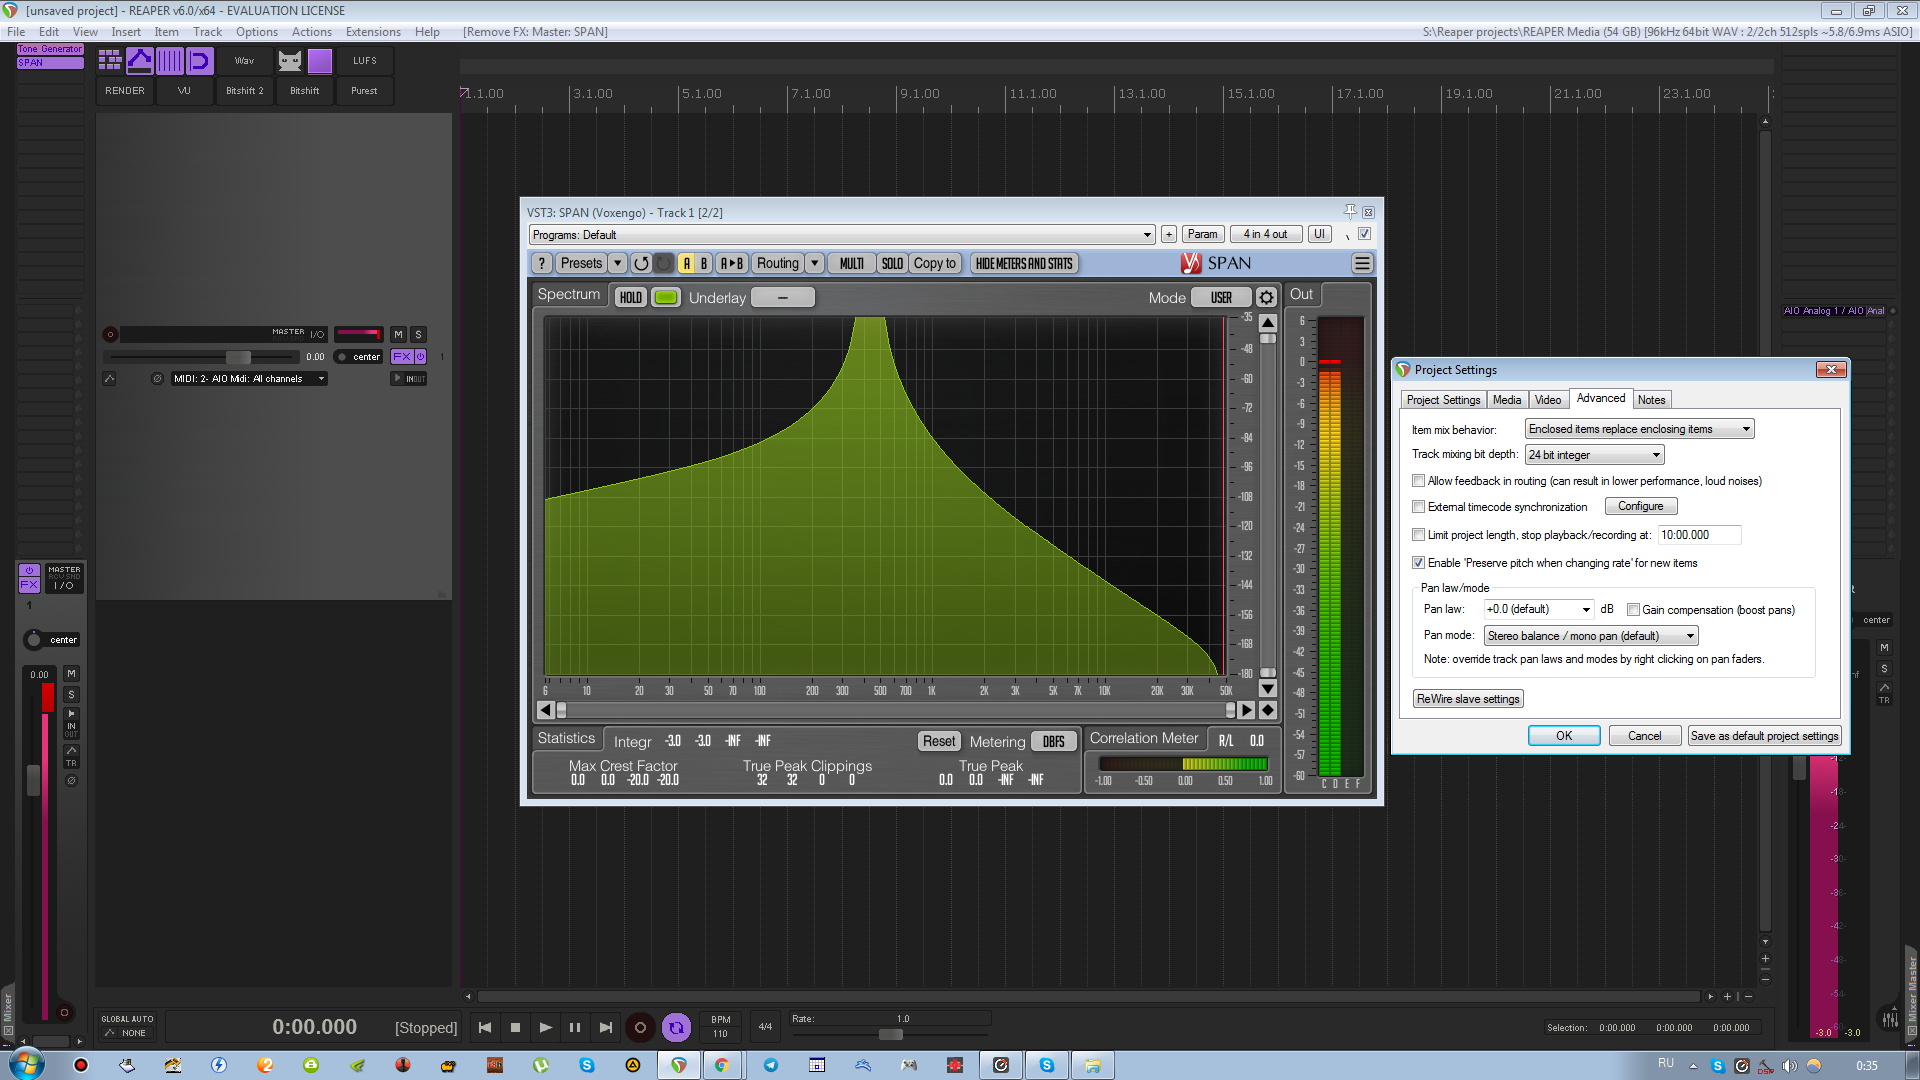Click the loop-shaped purple toolbar icon
Viewport: 1920px width, 1080px height.
point(200,61)
